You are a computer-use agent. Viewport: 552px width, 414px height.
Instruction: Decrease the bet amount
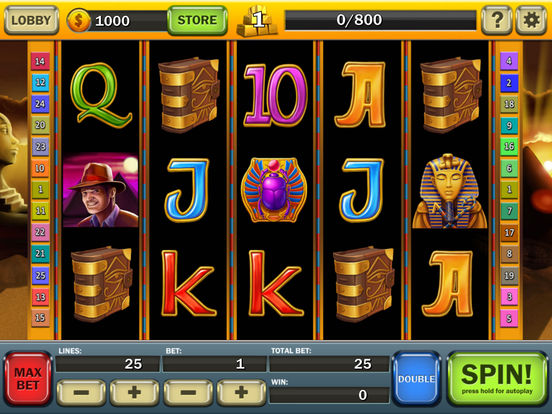[x=188, y=392]
